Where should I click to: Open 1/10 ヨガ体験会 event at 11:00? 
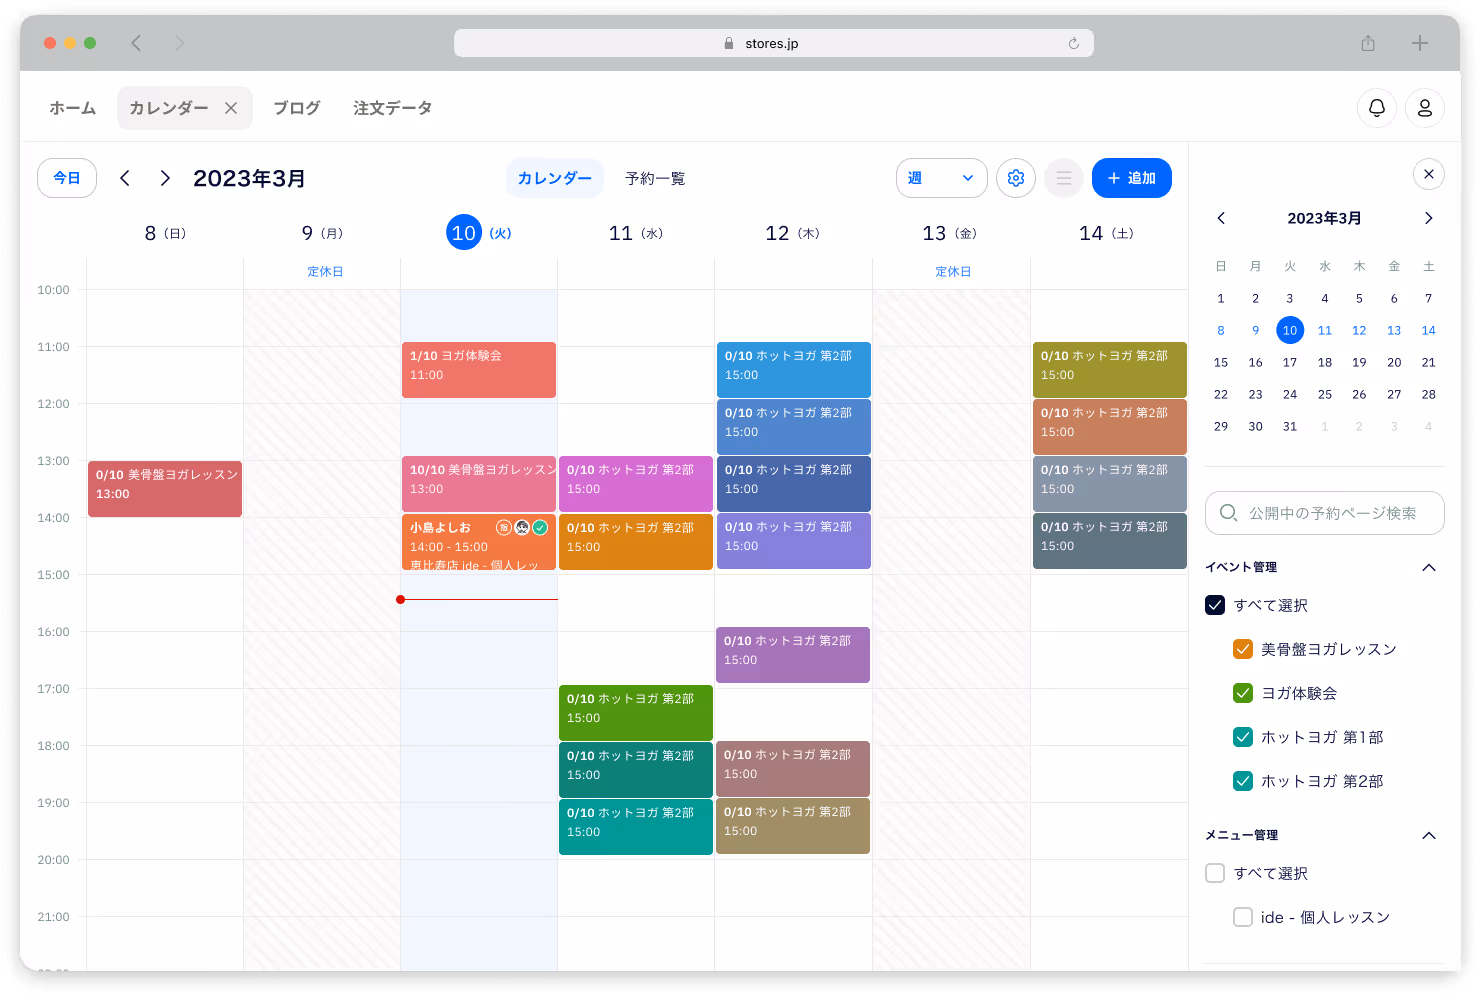(479, 370)
